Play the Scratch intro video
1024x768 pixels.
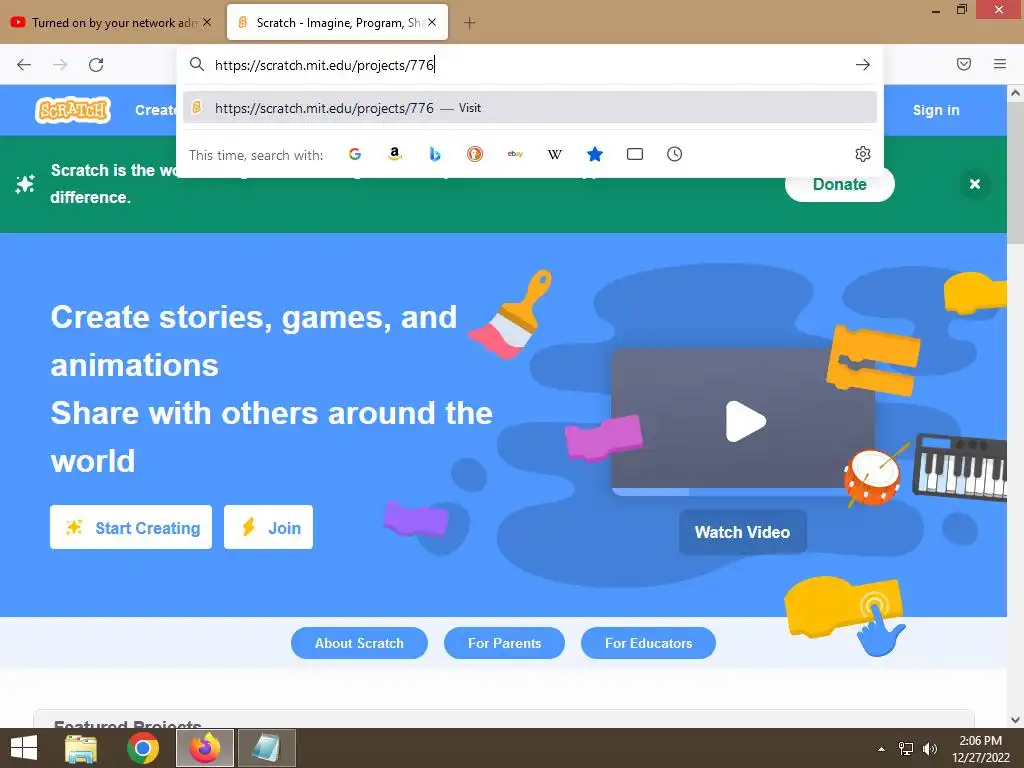[745, 421]
